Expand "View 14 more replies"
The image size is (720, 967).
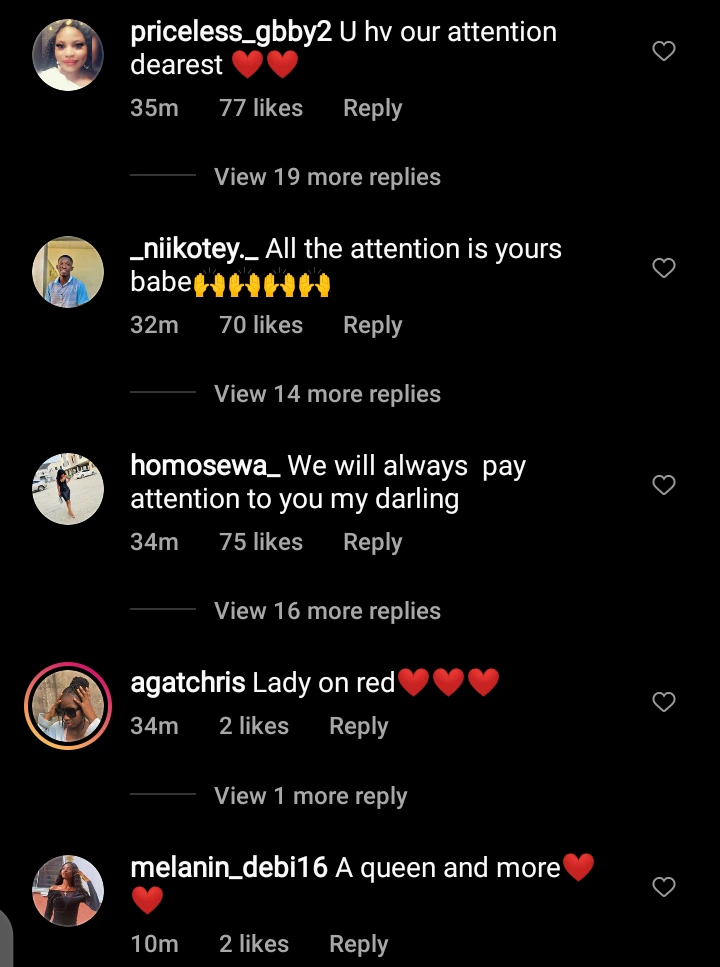click(328, 394)
